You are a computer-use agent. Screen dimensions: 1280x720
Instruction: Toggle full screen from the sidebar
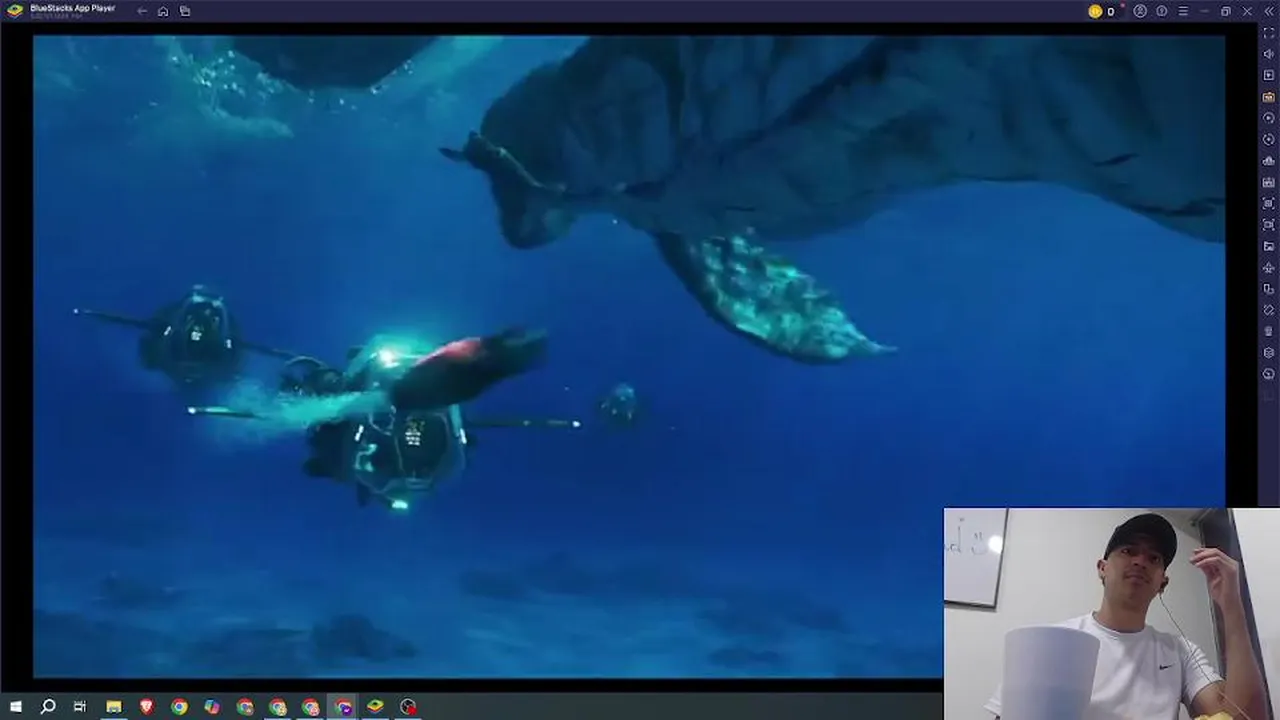point(1269,33)
